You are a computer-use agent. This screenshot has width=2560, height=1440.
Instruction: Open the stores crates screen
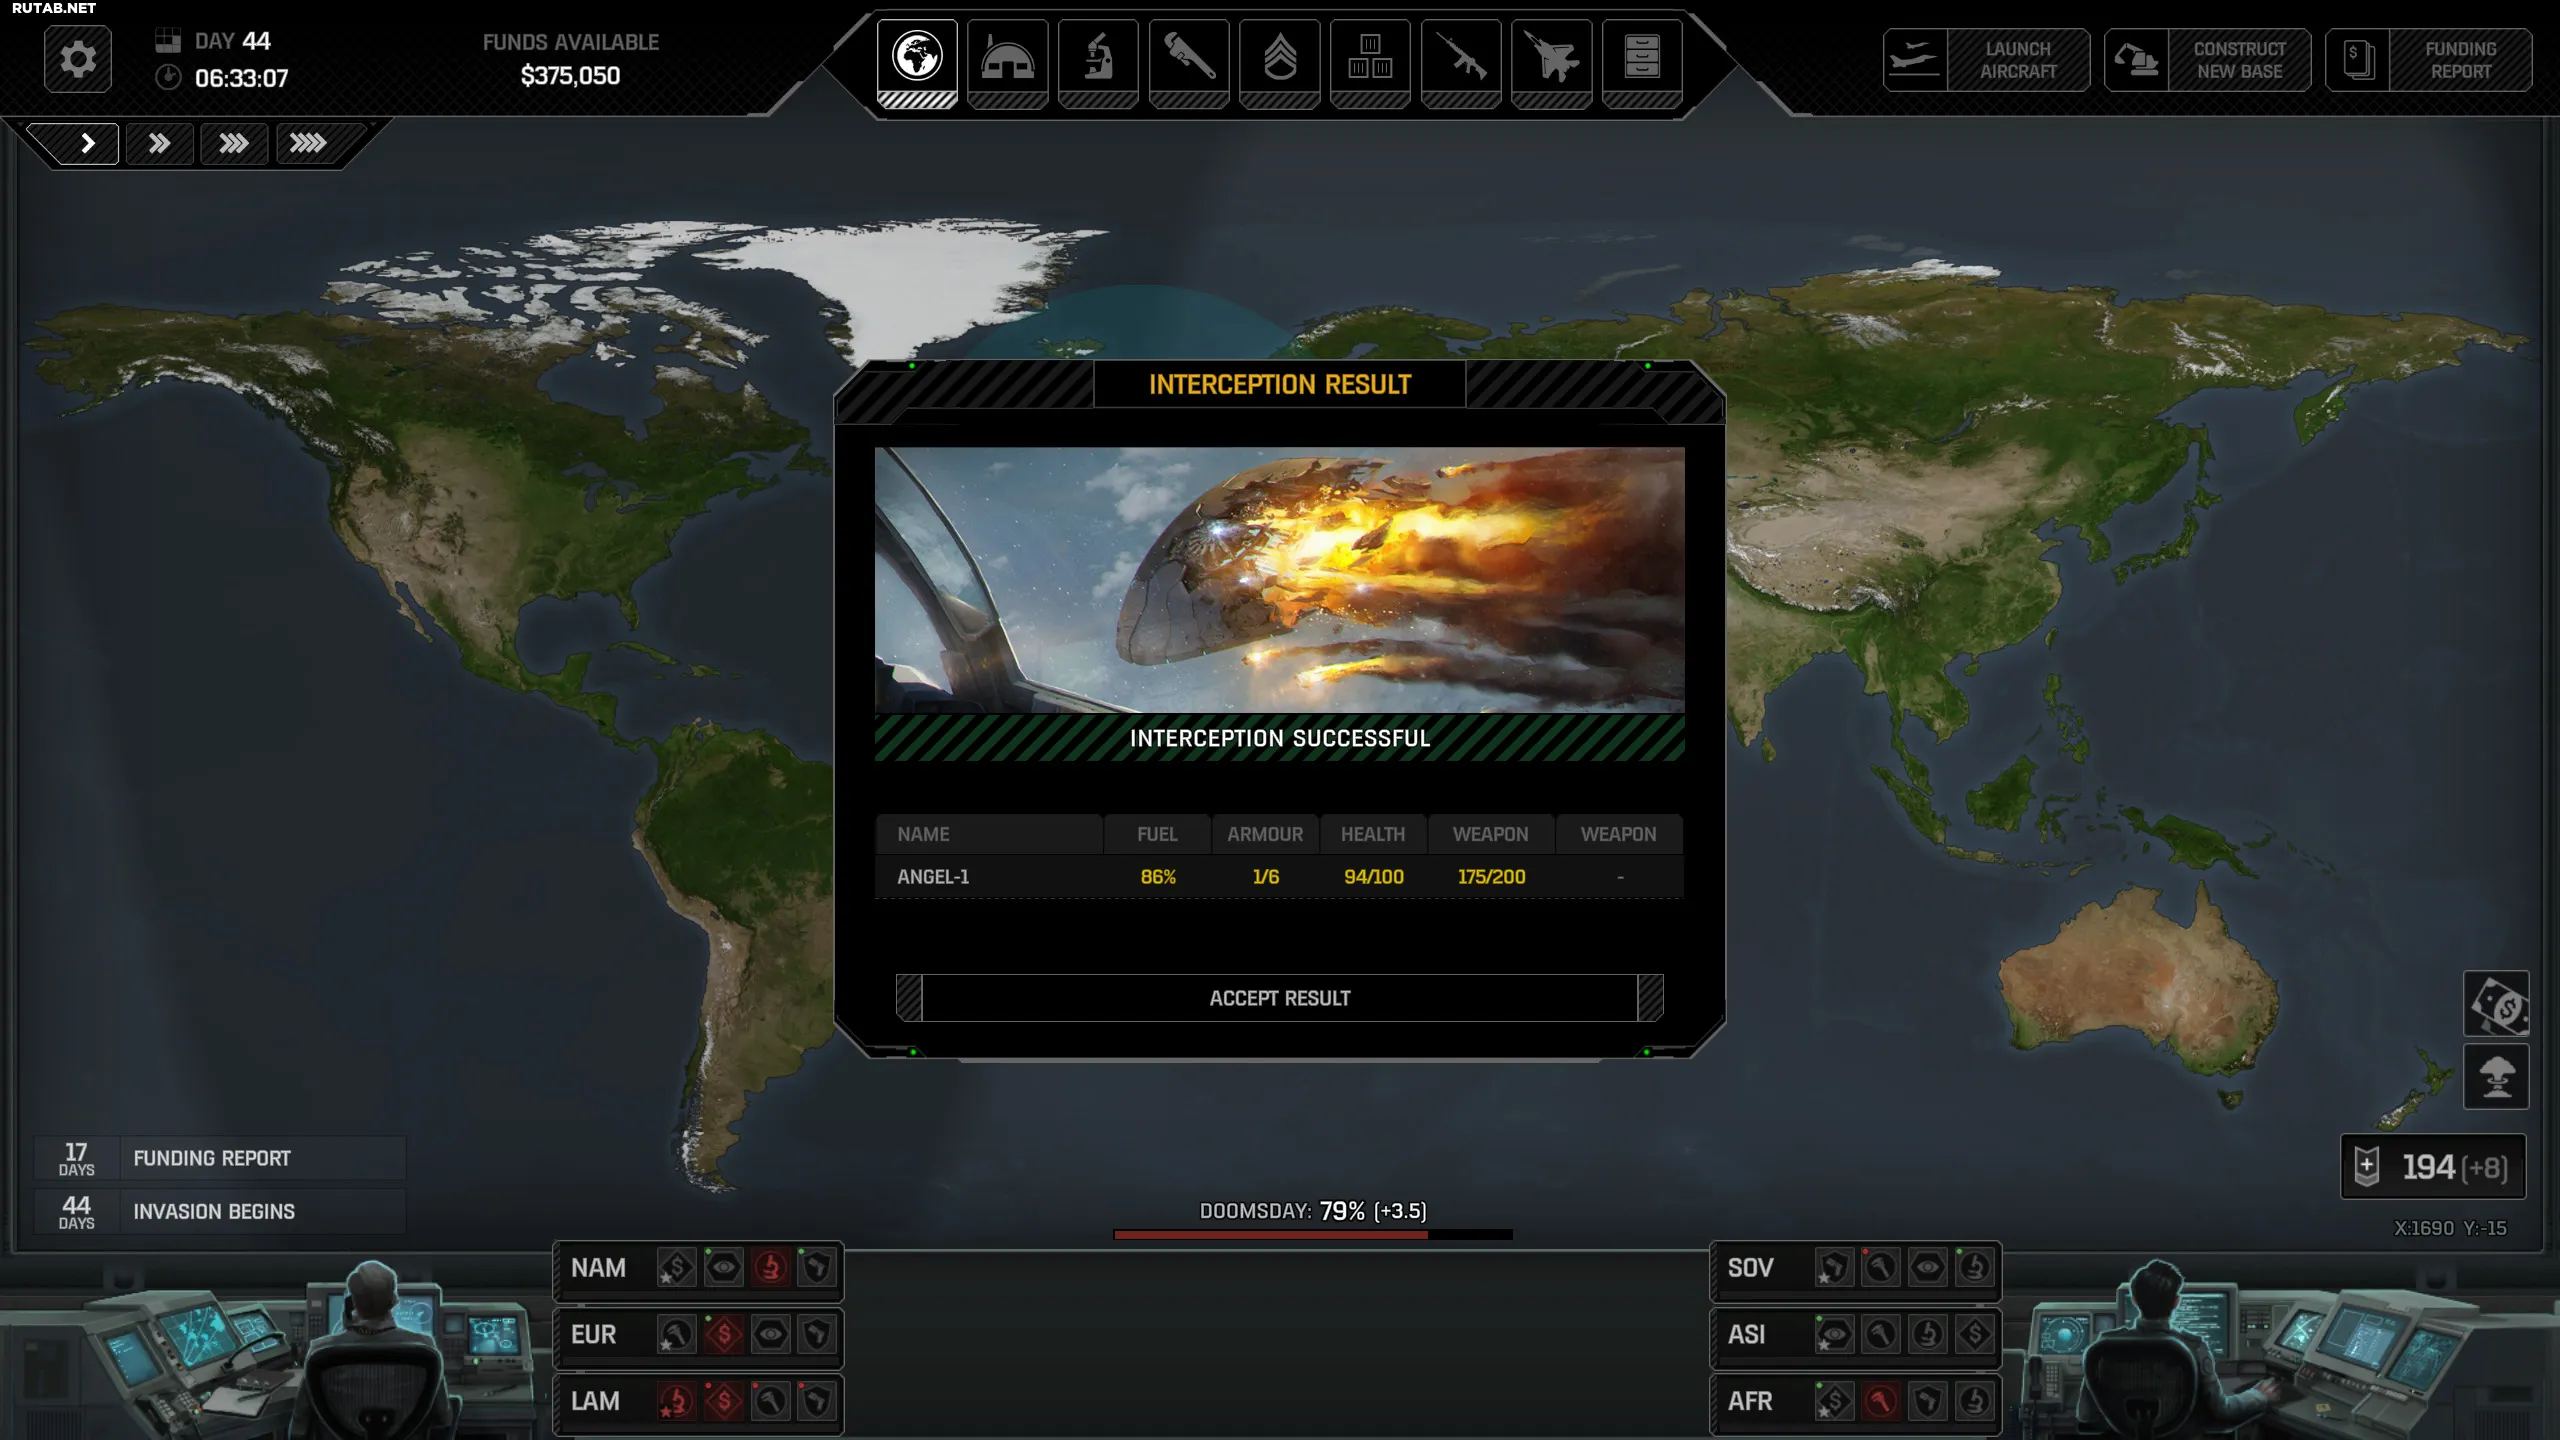pos(1370,59)
